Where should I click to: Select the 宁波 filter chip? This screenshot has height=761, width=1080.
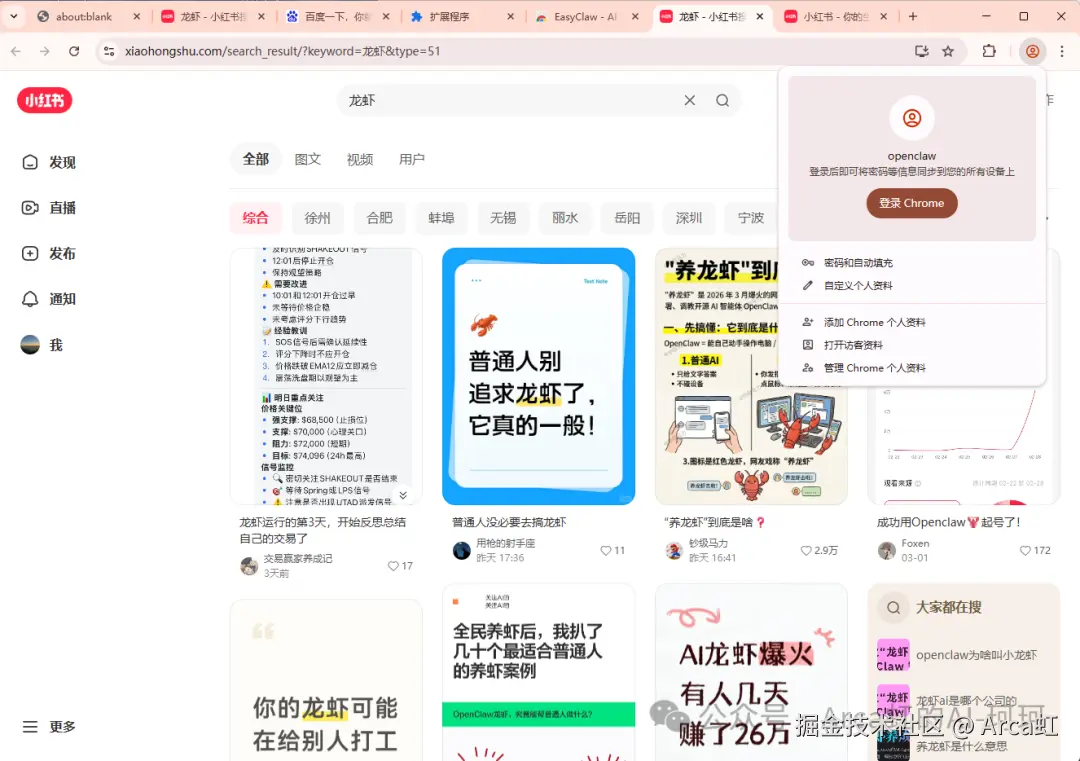(751, 218)
